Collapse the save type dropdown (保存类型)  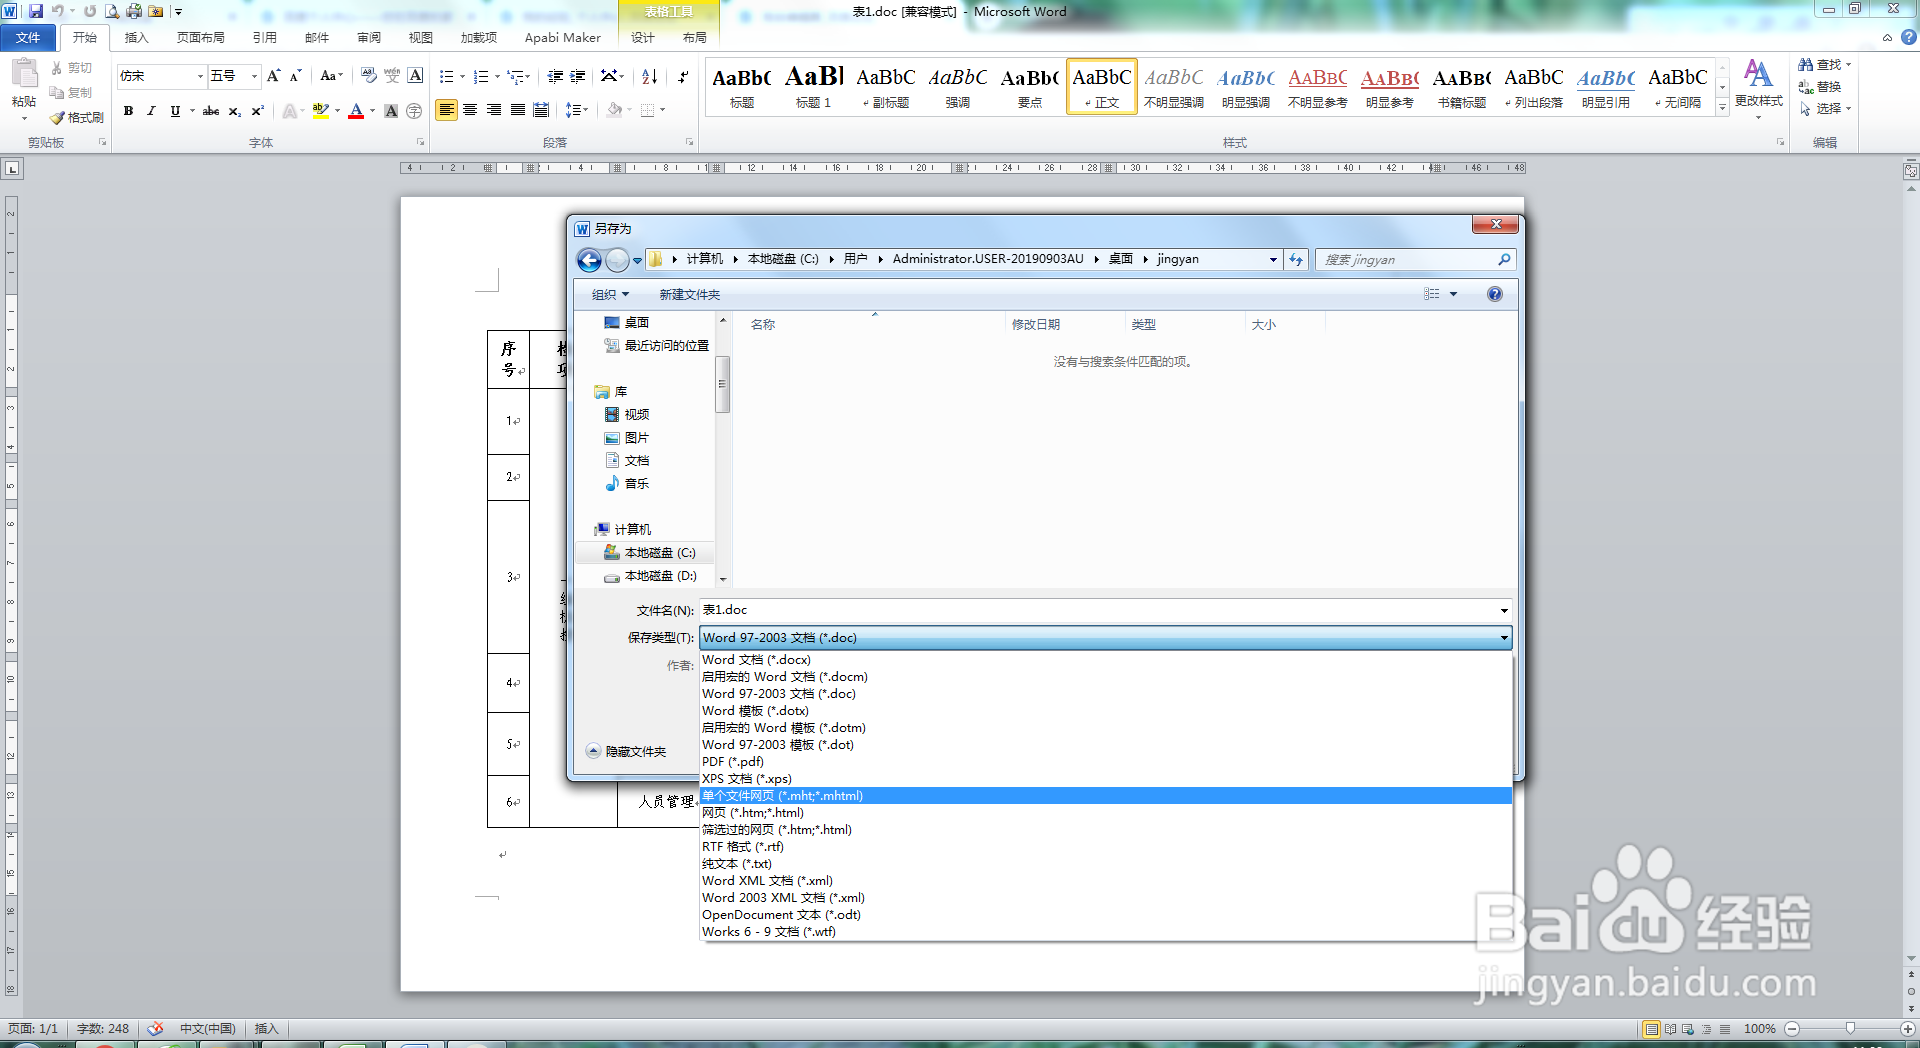(1503, 638)
